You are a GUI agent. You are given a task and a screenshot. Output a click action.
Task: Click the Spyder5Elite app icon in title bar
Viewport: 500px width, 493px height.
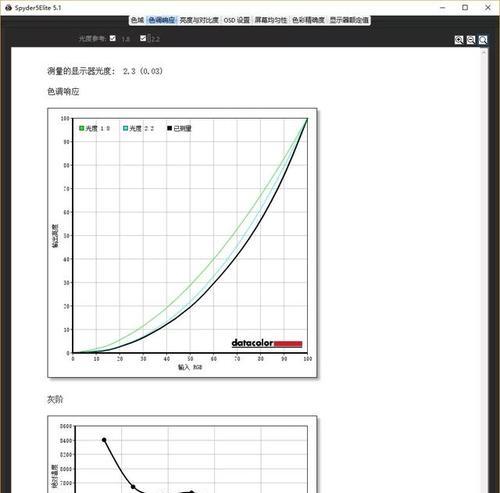click(8, 8)
